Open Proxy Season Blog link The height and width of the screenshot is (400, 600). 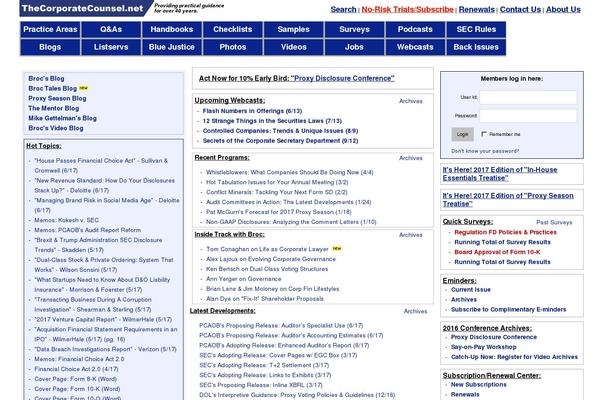57,98
